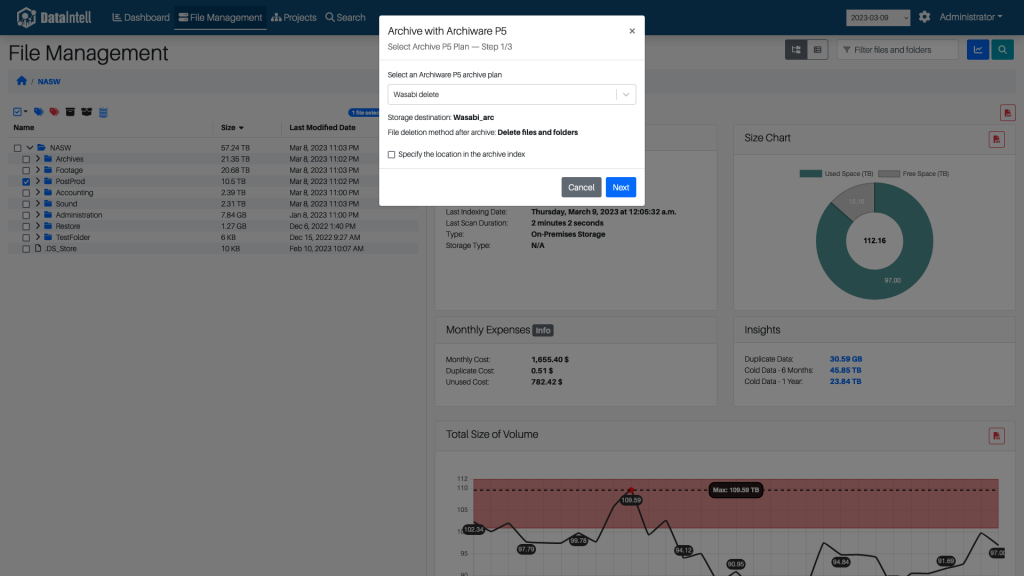
Task: Export Total Size of Volume PDF
Action: click(x=997, y=436)
